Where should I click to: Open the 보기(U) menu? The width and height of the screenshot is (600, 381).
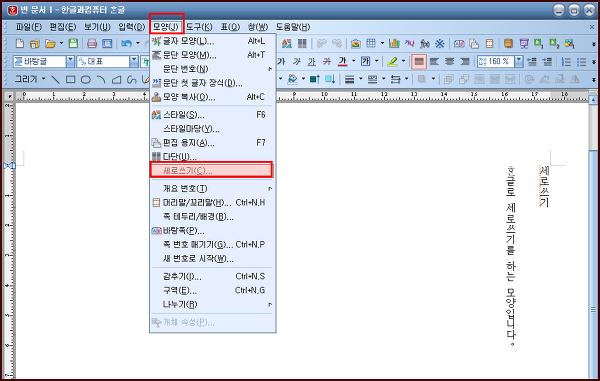tap(97, 27)
